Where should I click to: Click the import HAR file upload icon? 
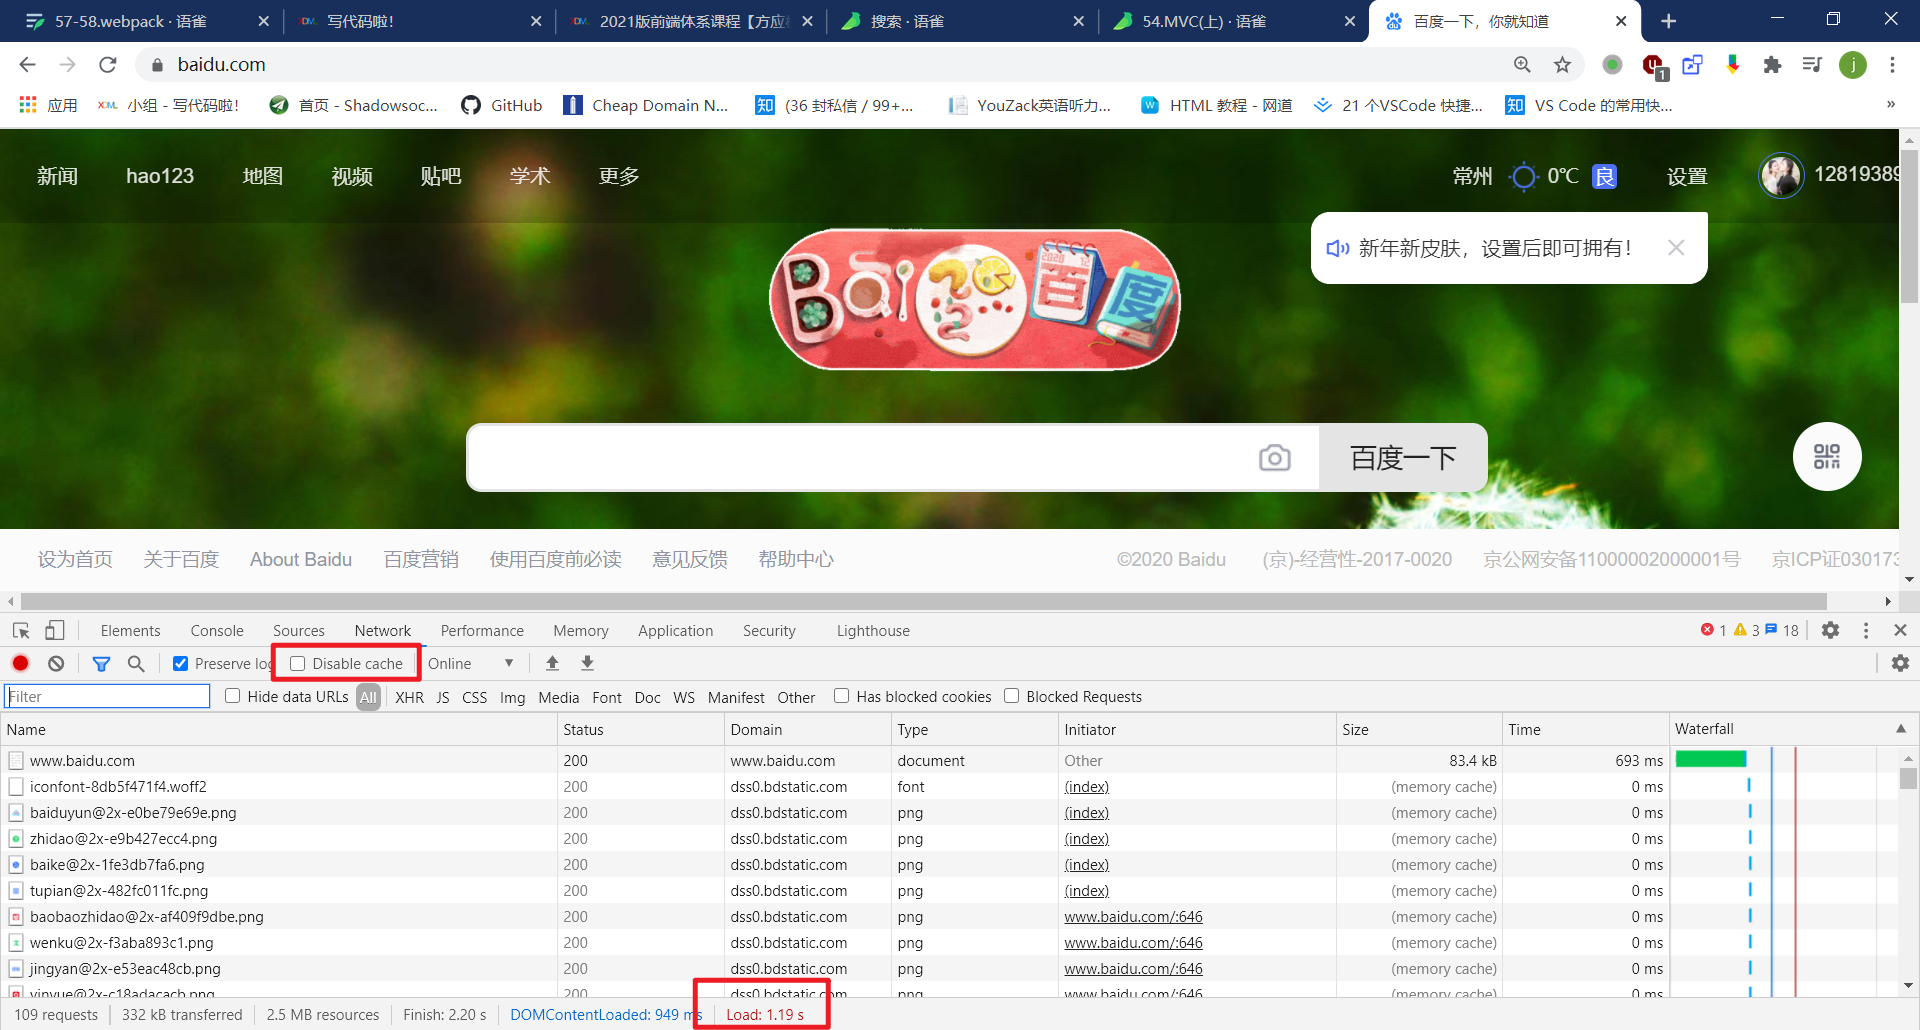(x=552, y=663)
